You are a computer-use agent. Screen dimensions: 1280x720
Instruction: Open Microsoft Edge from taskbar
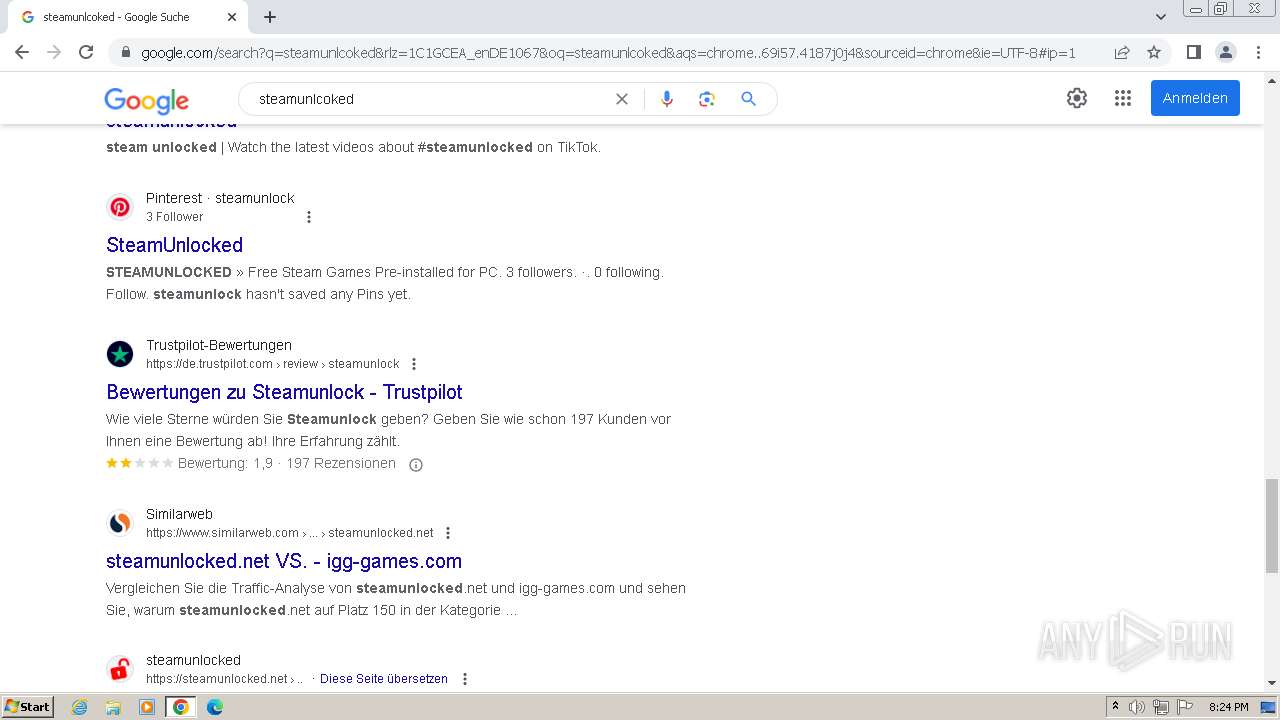[x=214, y=707]
